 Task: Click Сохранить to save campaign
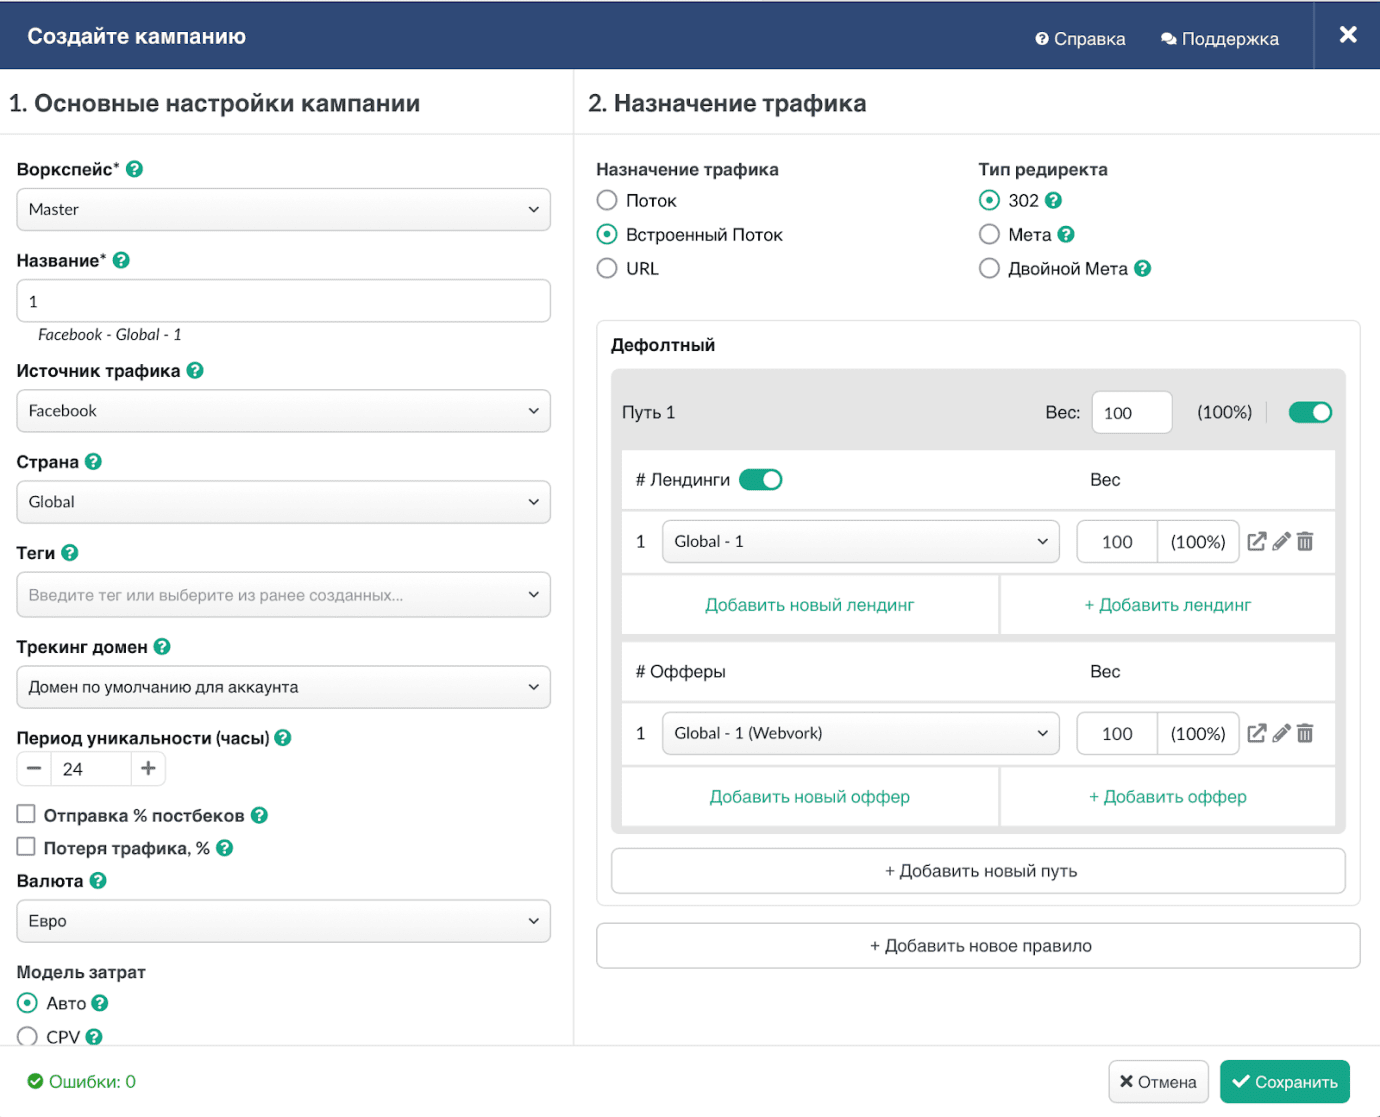[x=1285, y=1082]
